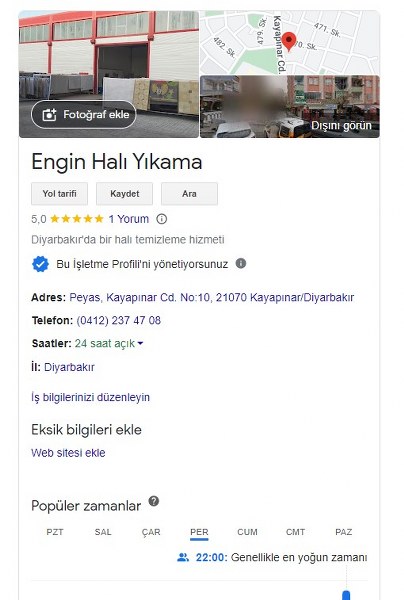Select the CUM day tab
Screen dimensions: 404x600
click(x=247, y=532)
